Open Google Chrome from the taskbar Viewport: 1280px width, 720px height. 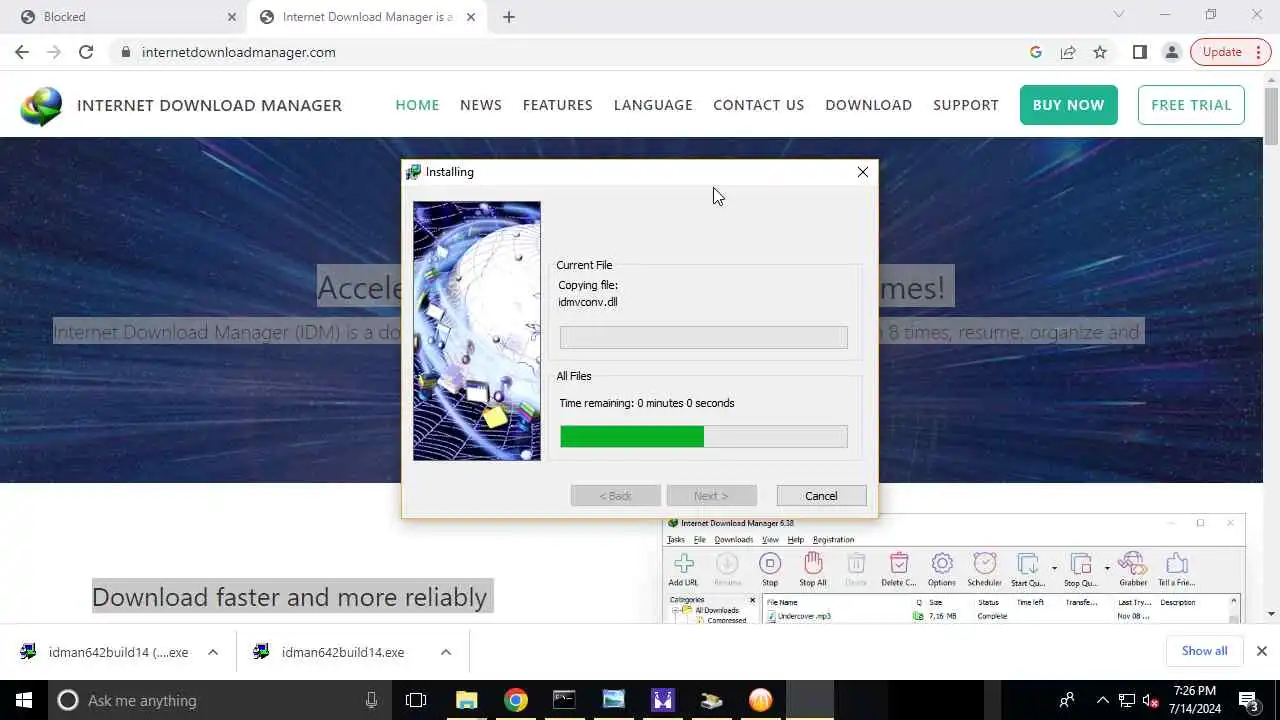pyautogui.click(x=515, y=700)
